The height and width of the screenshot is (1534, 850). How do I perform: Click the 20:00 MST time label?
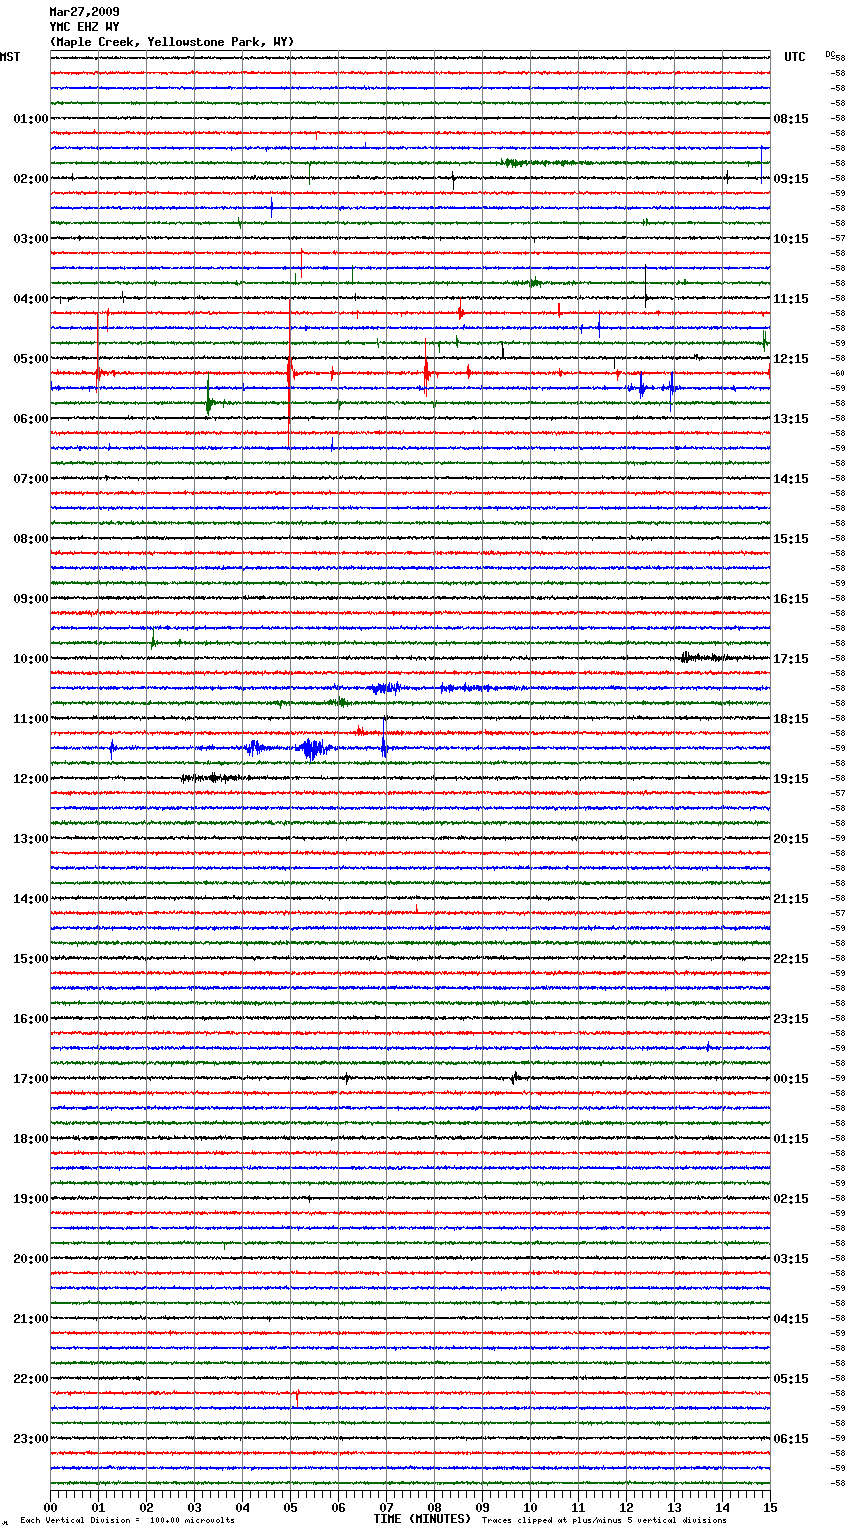31,1259
